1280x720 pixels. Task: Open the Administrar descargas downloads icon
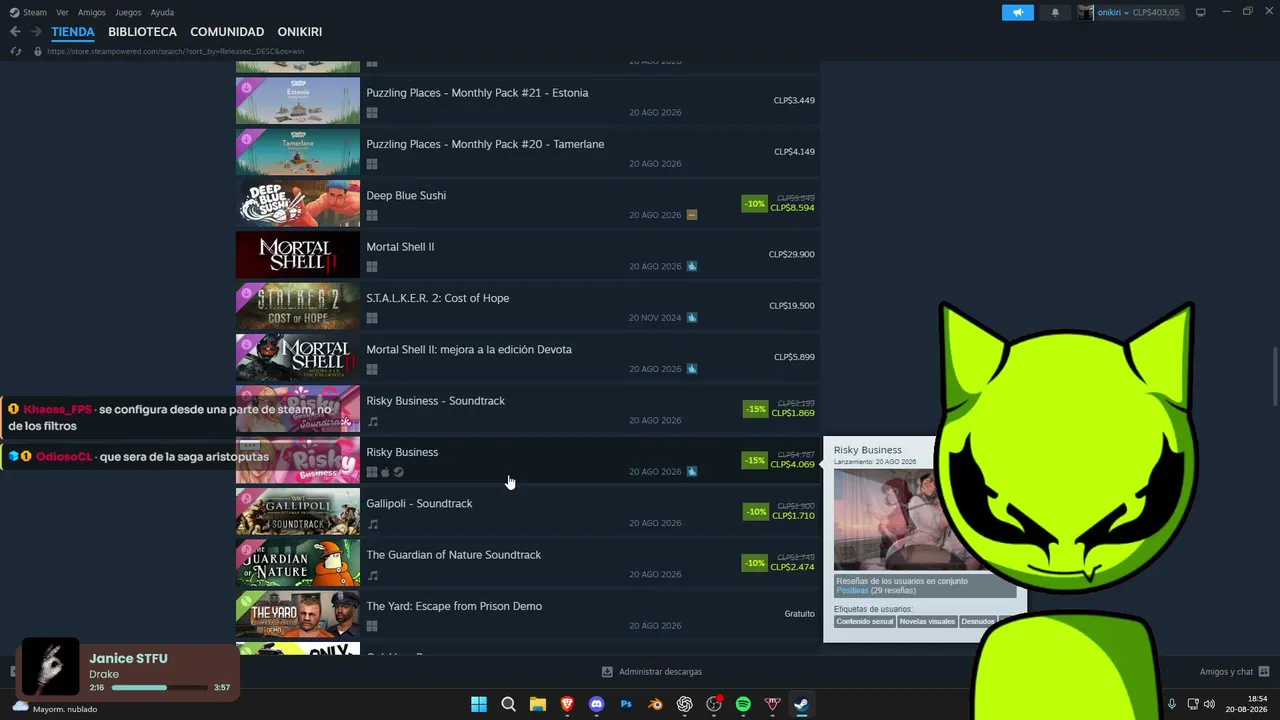coord(607,672)
